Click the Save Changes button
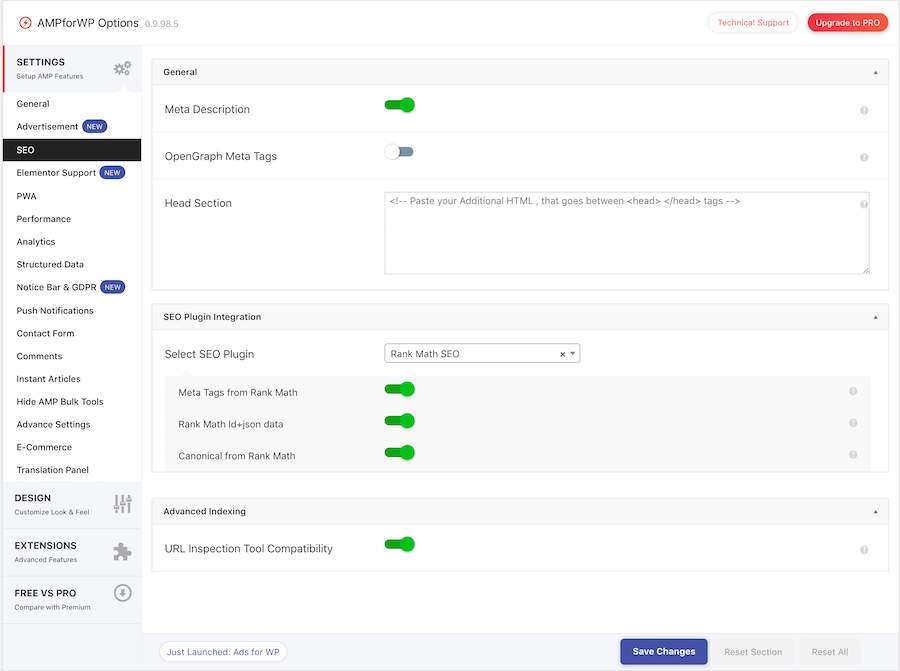This screenshot has height=671, width=900. 664,652
